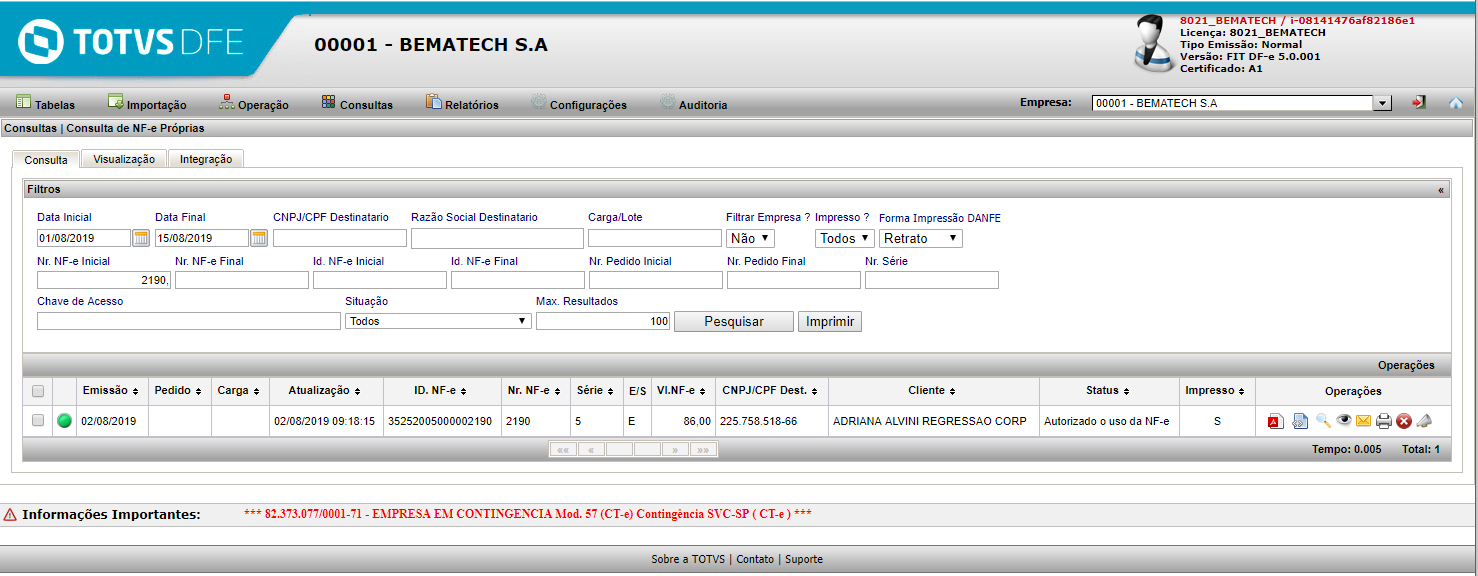Open the Relatórios menu
The width and height of the screenshot is (1478, 576).
[x=462, y=104]
